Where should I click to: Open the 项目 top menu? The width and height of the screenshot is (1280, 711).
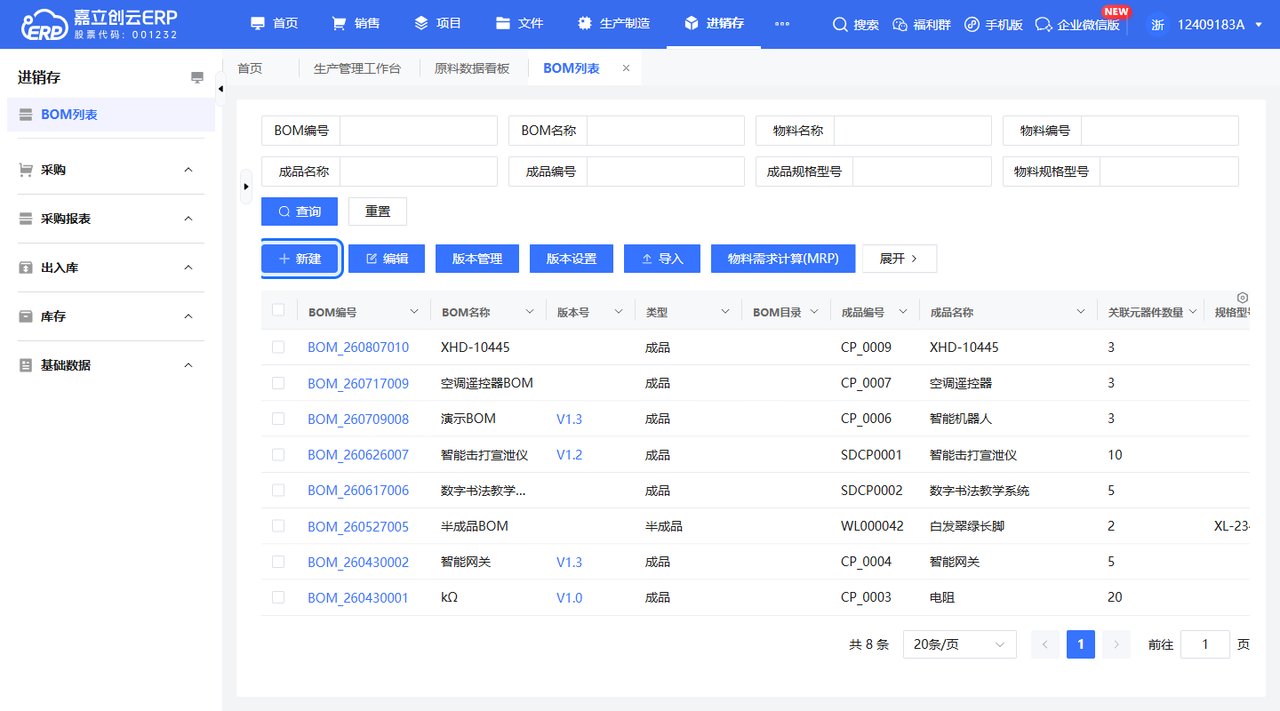(437, 24)
